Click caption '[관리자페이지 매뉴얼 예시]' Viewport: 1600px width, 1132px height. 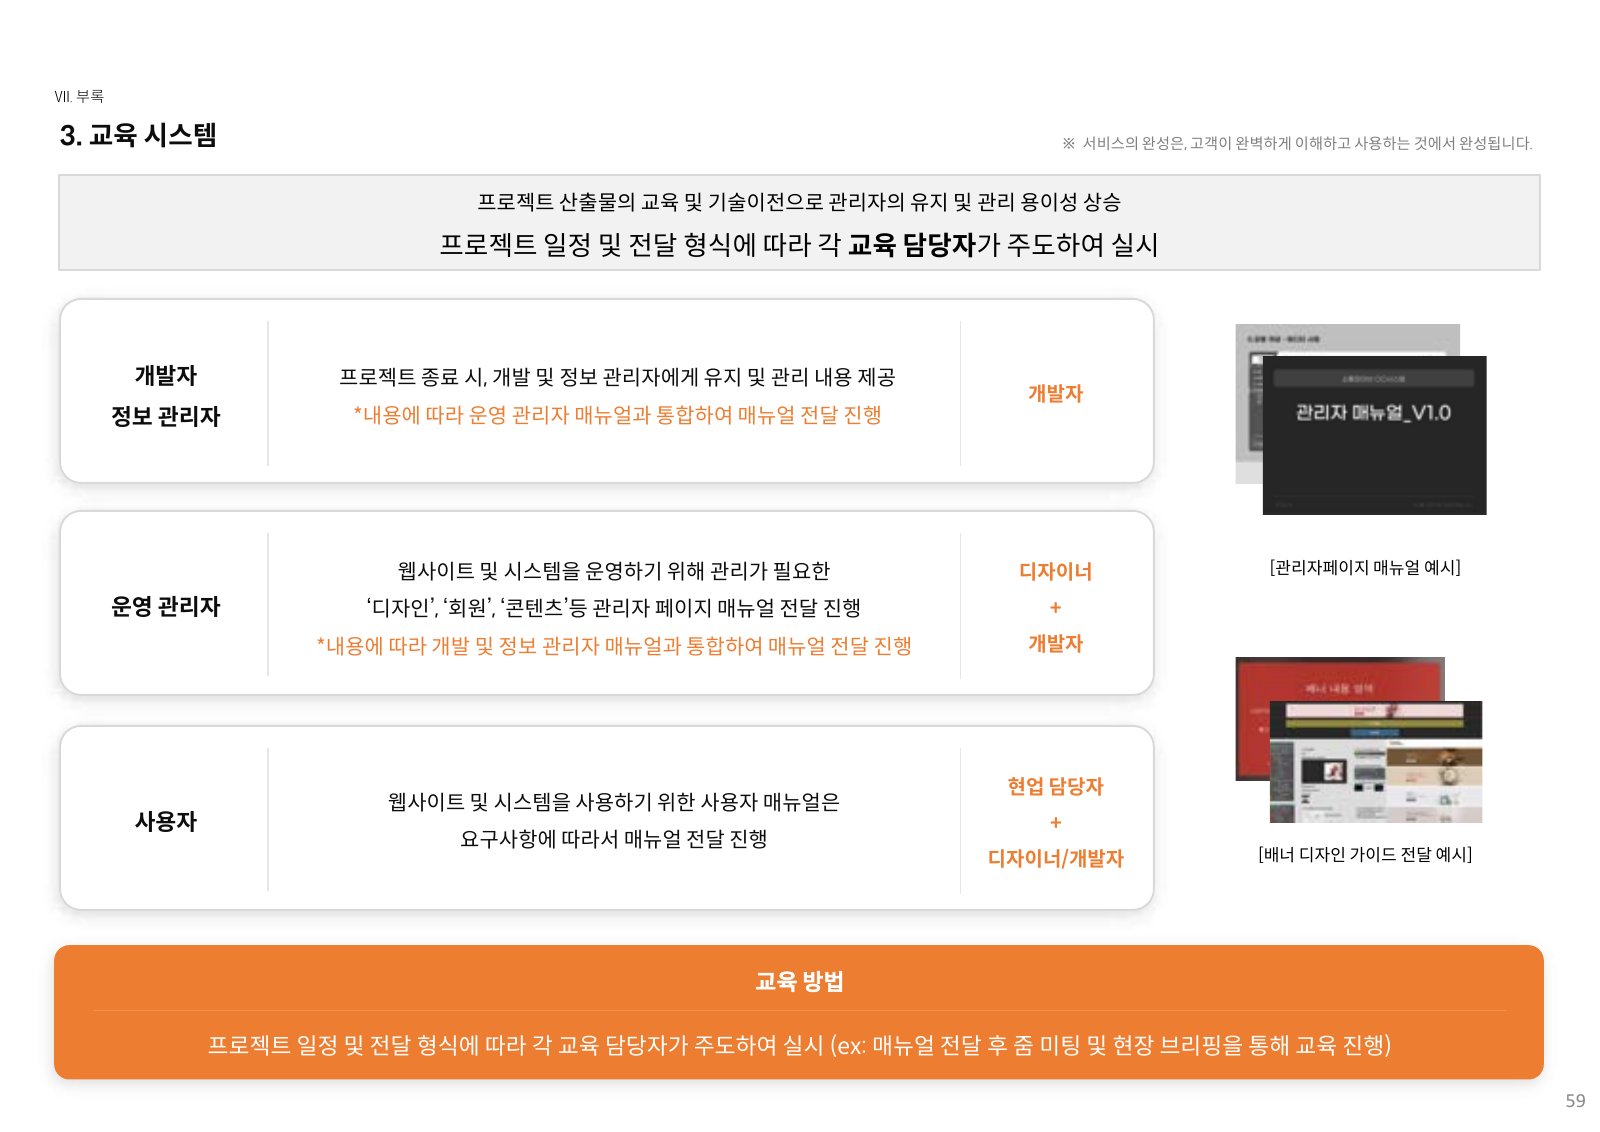1365,567
